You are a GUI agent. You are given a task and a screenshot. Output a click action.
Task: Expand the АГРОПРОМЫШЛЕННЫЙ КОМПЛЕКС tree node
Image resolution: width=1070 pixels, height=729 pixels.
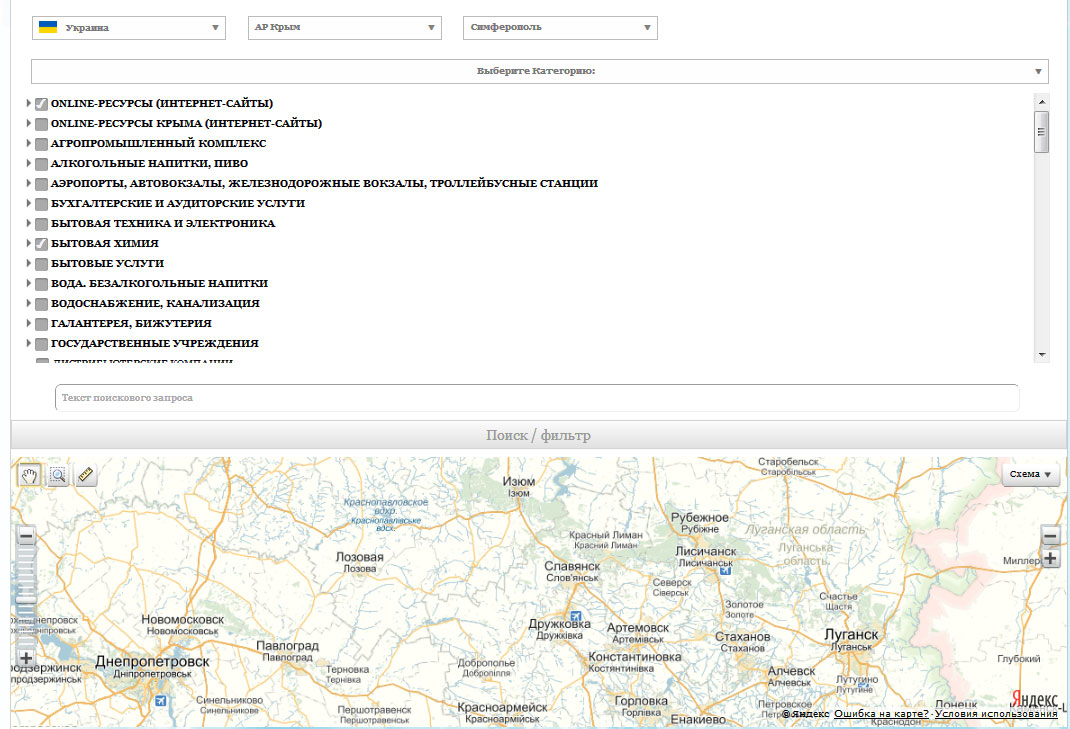click(x=29, y=143)
